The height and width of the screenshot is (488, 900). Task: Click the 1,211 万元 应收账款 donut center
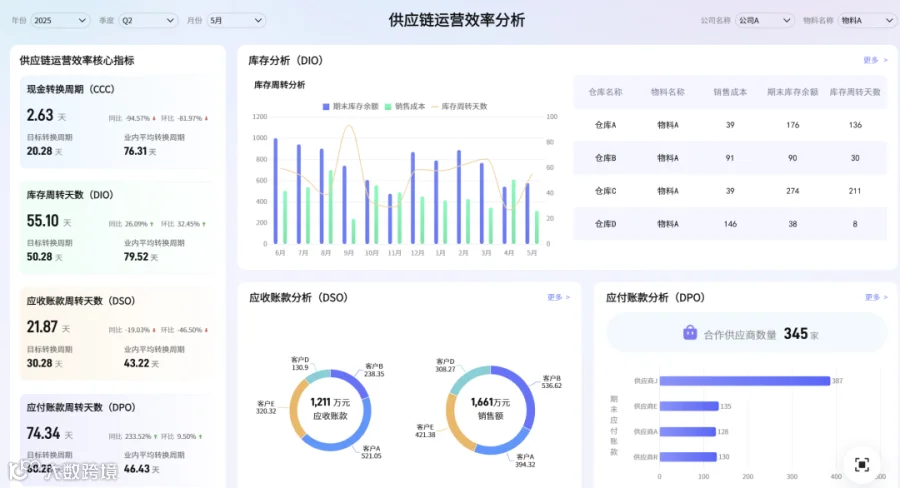click(x=330, y=409)
